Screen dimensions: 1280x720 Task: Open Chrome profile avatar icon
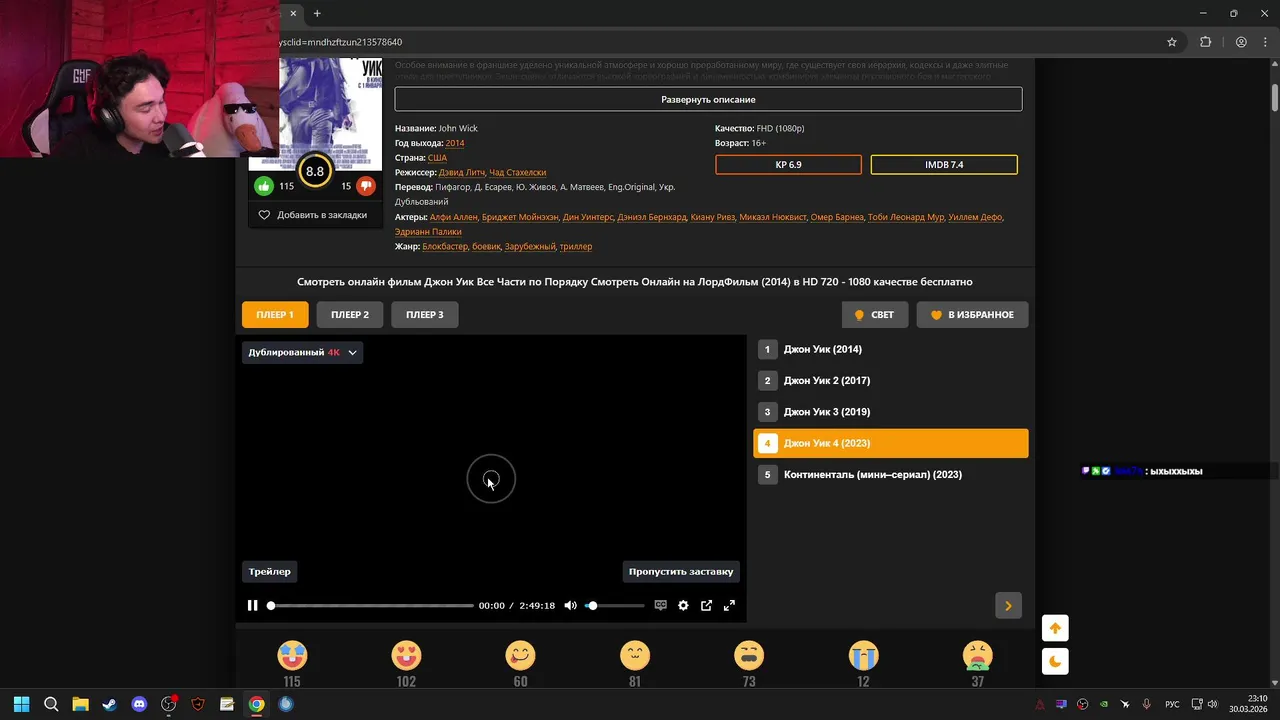pos(1241,42)
